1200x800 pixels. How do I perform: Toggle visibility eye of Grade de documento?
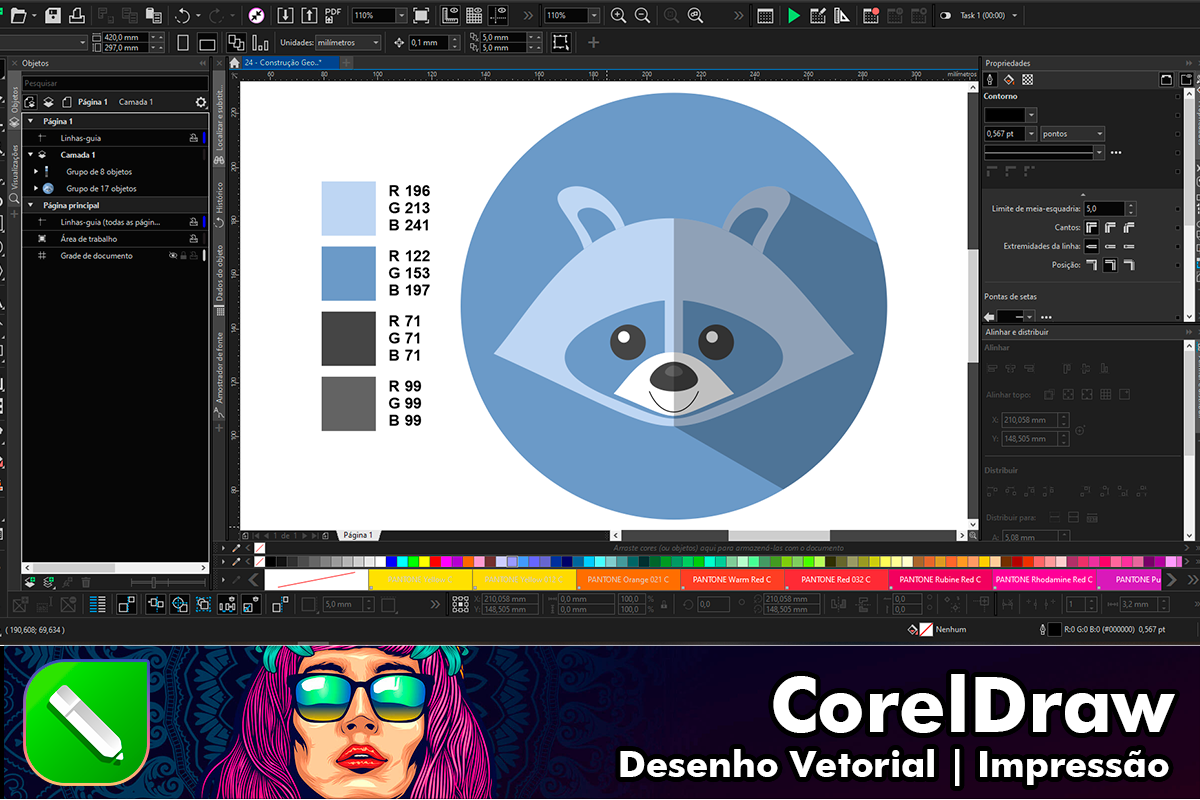point(172,256)
